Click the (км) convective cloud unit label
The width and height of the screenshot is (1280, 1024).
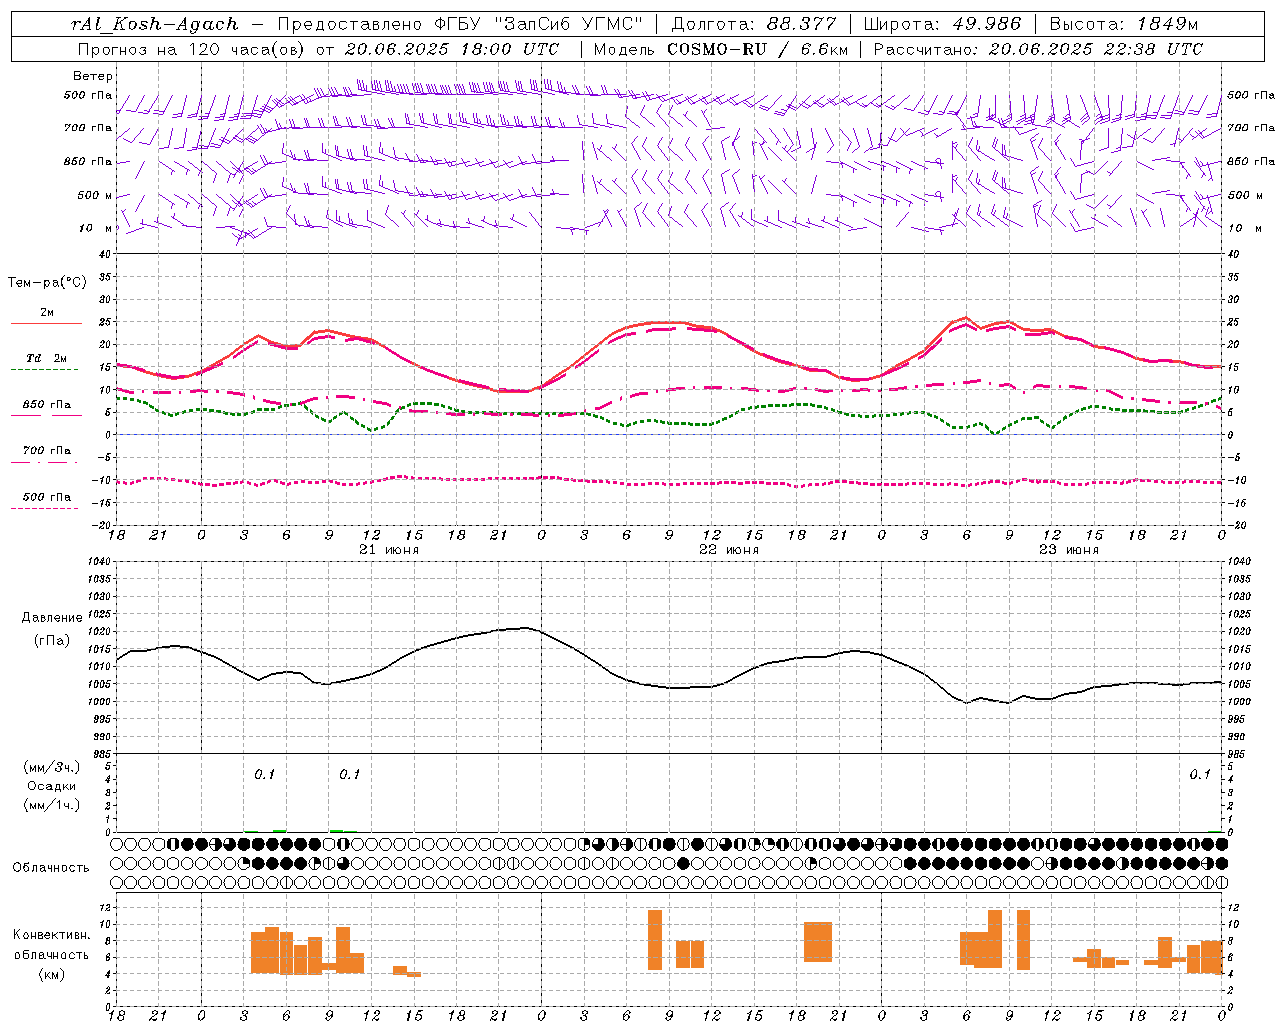coord(52,974)
